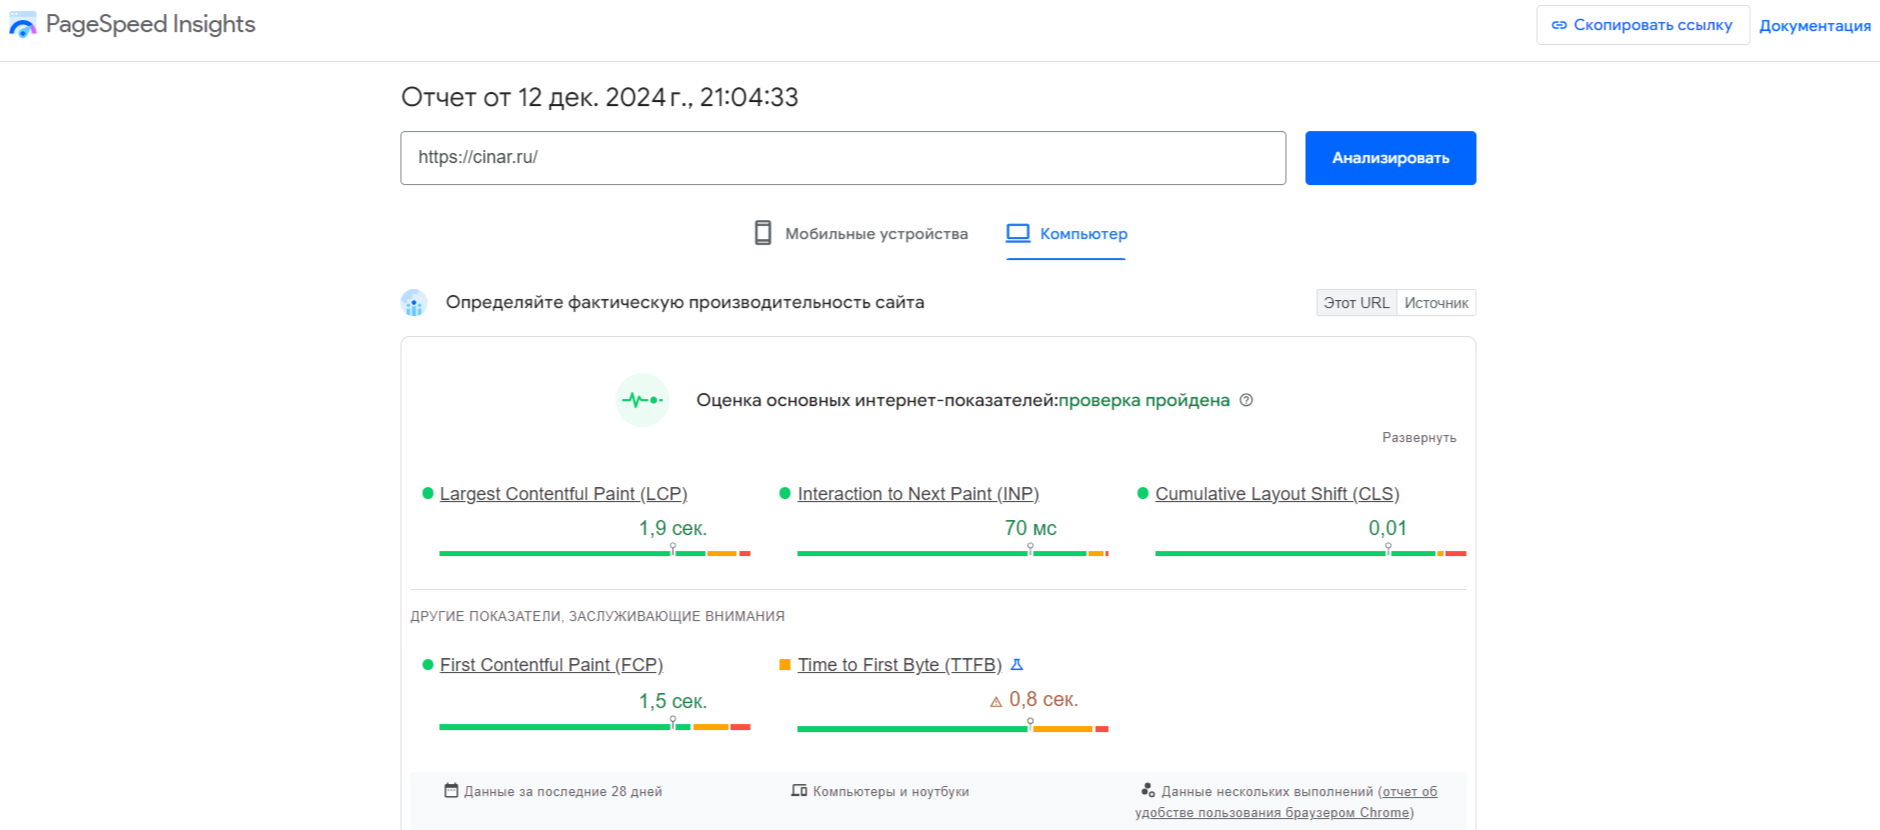Viewport: 1880px width, 830px height.
Task: Open Chrome user experience report link
Action: (1286, 802)
